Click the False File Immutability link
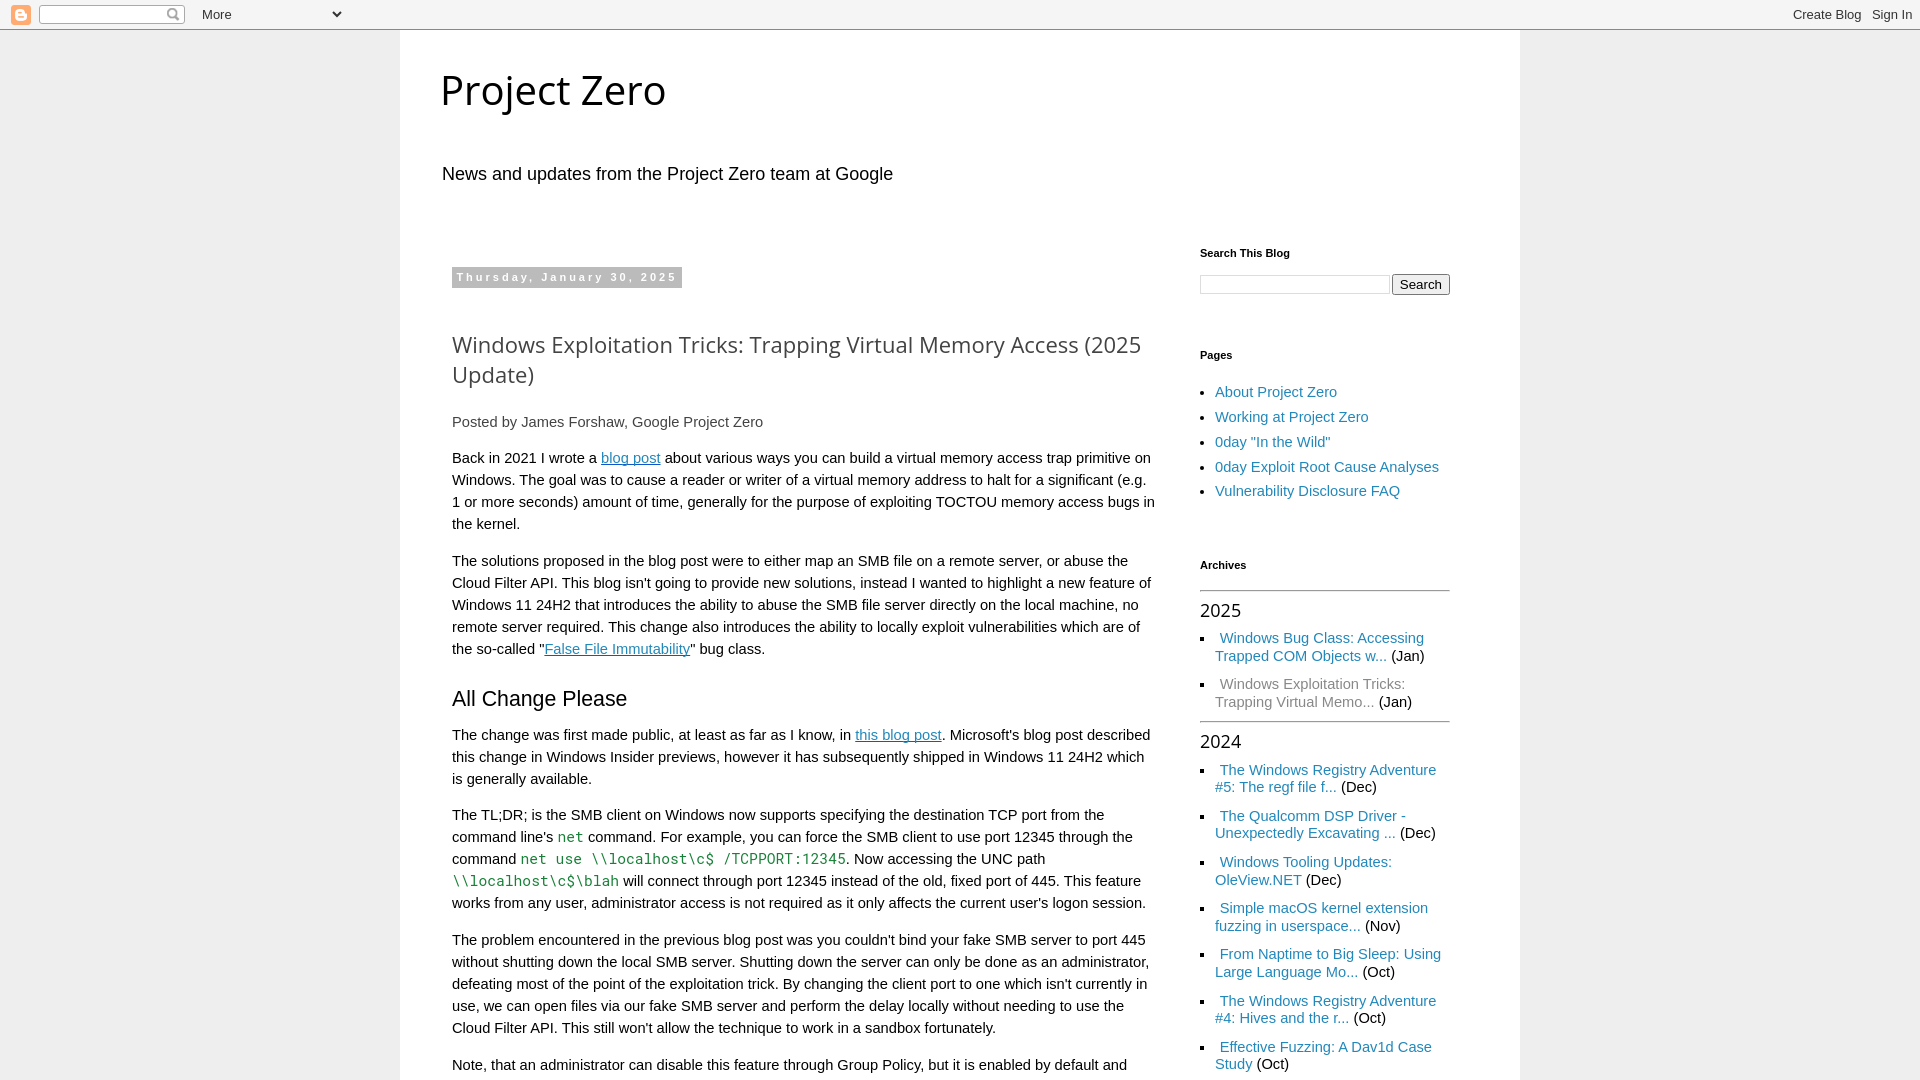 [x=617, y=649]
